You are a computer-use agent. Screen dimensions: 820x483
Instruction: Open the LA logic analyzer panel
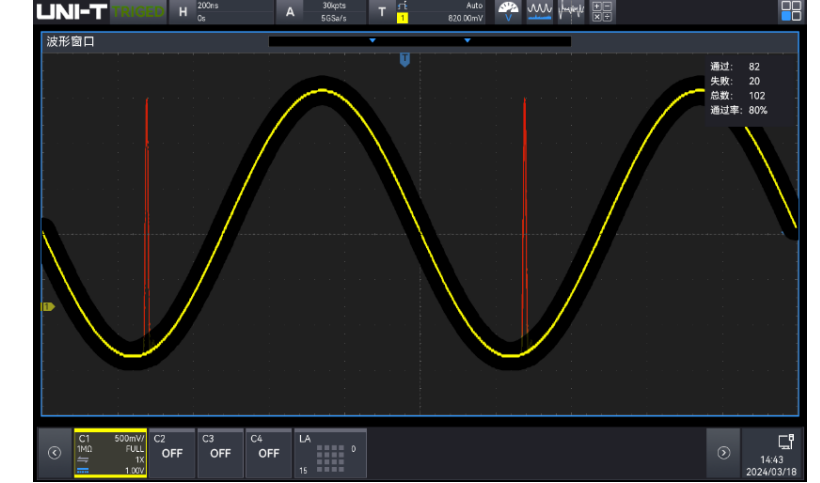tap(329, 453)
